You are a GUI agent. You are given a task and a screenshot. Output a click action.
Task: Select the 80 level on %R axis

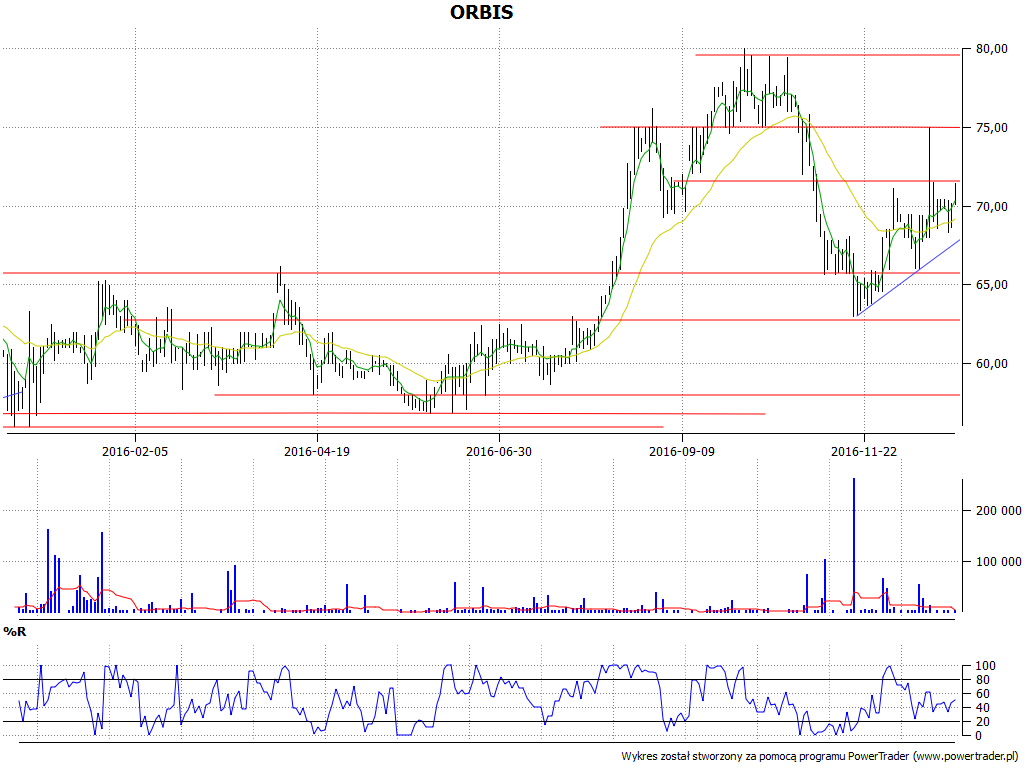pos(985,680)
